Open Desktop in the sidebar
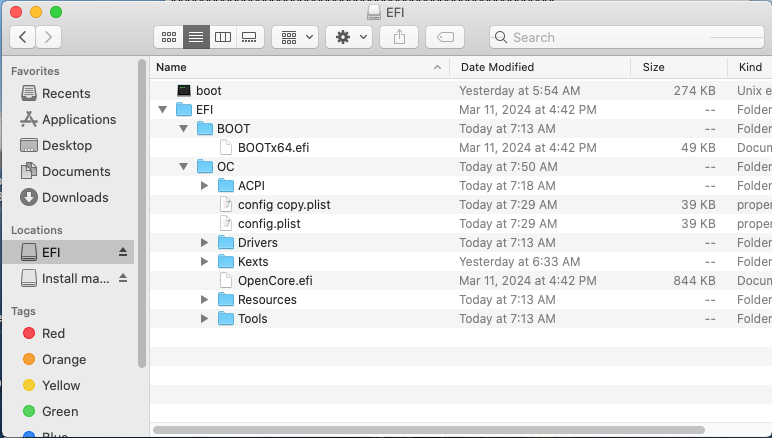This screenshot has width=772, height=438. (56, 146)
